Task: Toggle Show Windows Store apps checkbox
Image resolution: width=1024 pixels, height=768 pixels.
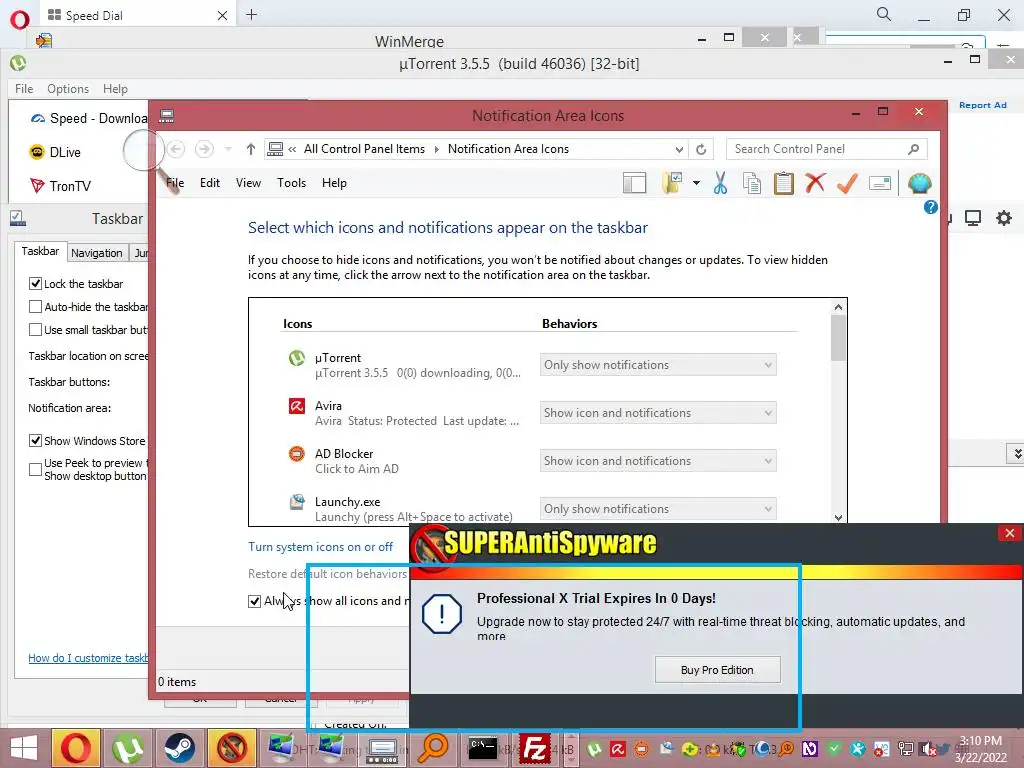Action: pyautogui.click(x=35, y=441)
